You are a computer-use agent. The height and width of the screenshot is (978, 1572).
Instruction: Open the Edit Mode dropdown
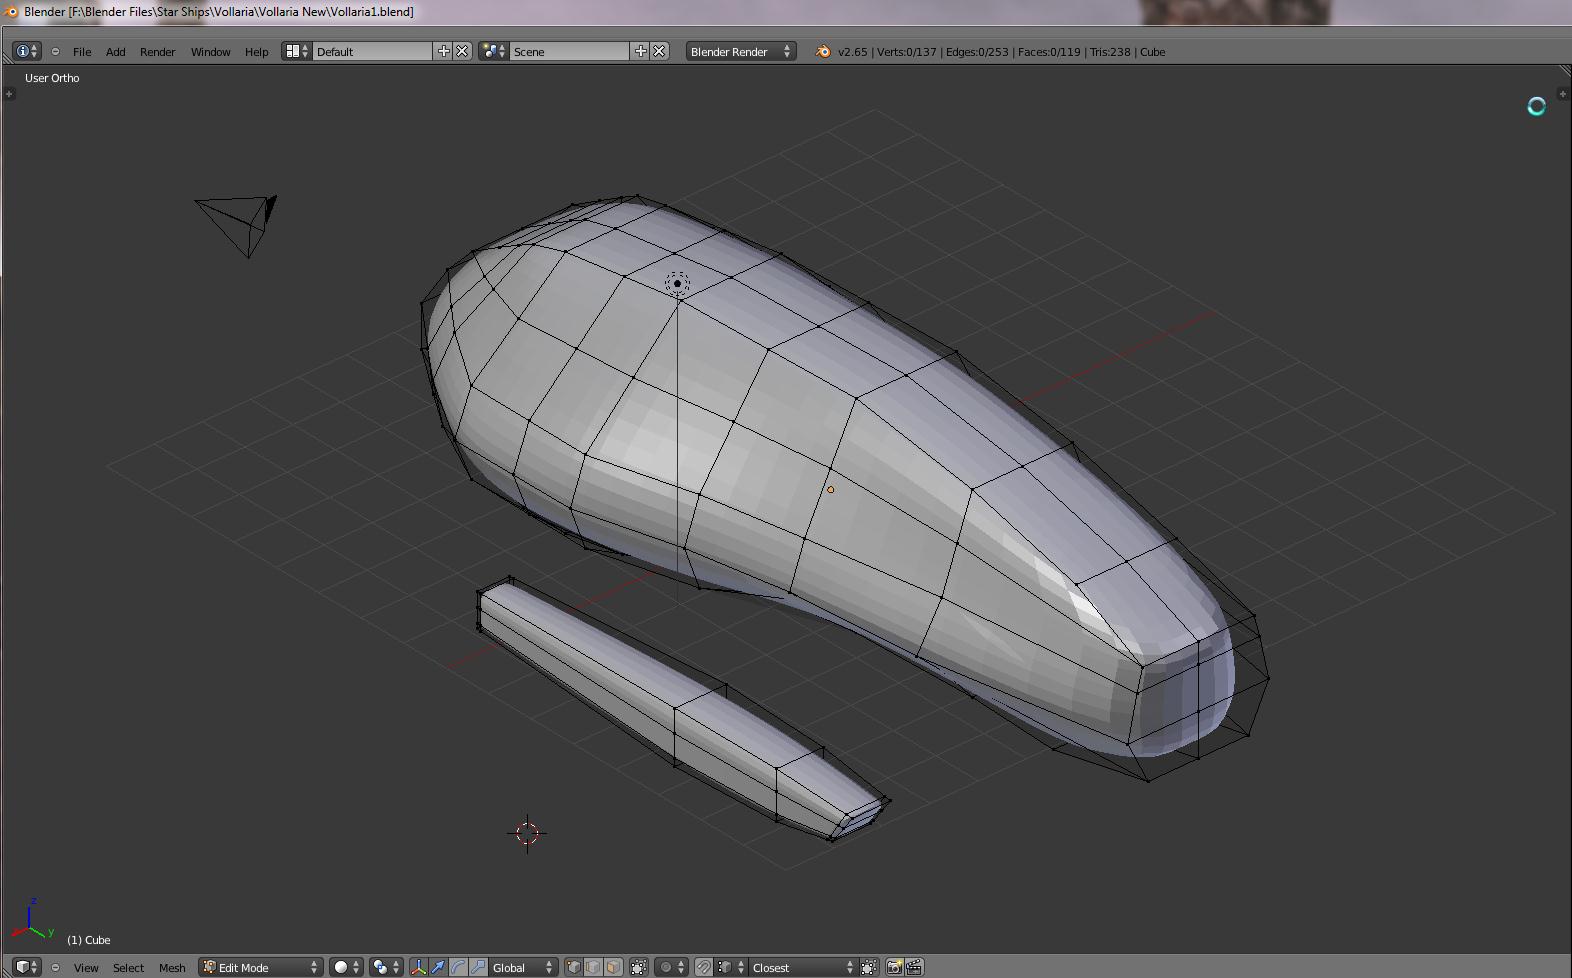click(260, 967)
